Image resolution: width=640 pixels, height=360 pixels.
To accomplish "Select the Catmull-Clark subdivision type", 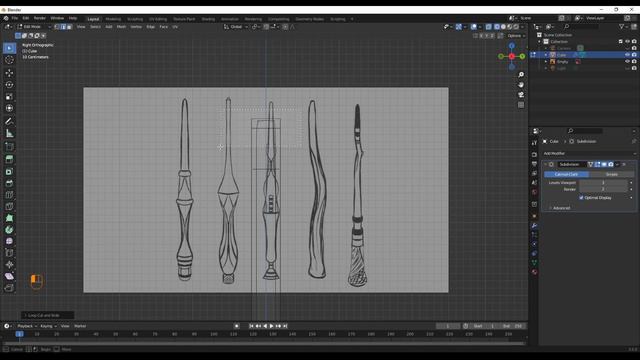I will 566,174.
